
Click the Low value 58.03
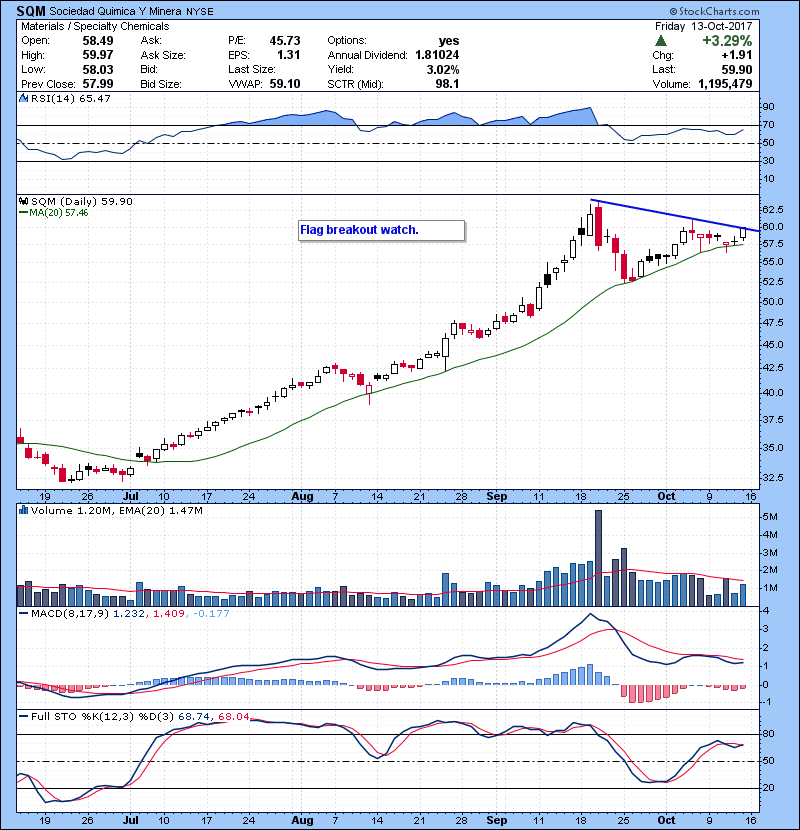tap(97, 69)
